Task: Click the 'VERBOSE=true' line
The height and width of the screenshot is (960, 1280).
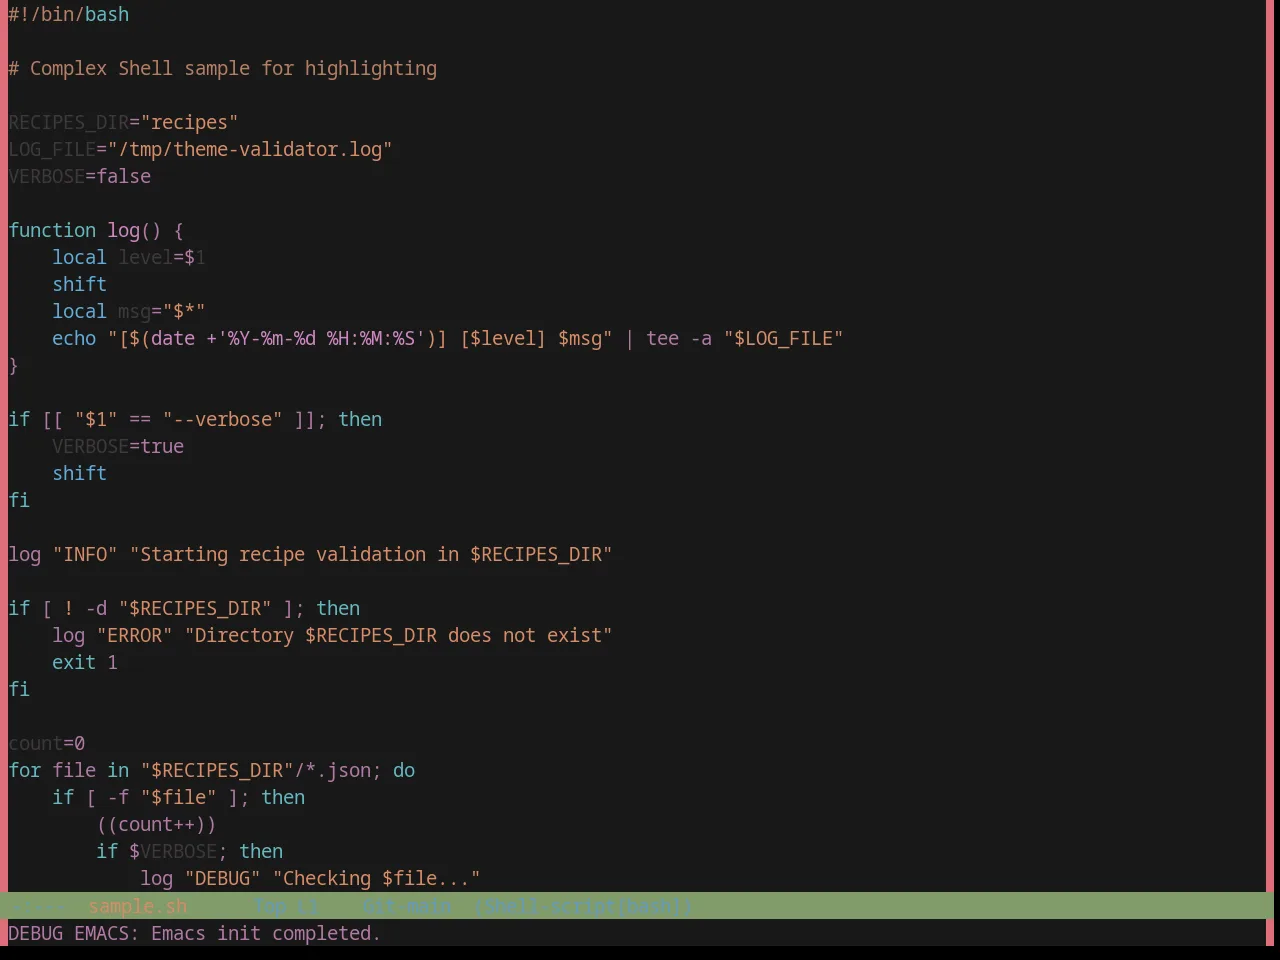Action: [118, 446]
